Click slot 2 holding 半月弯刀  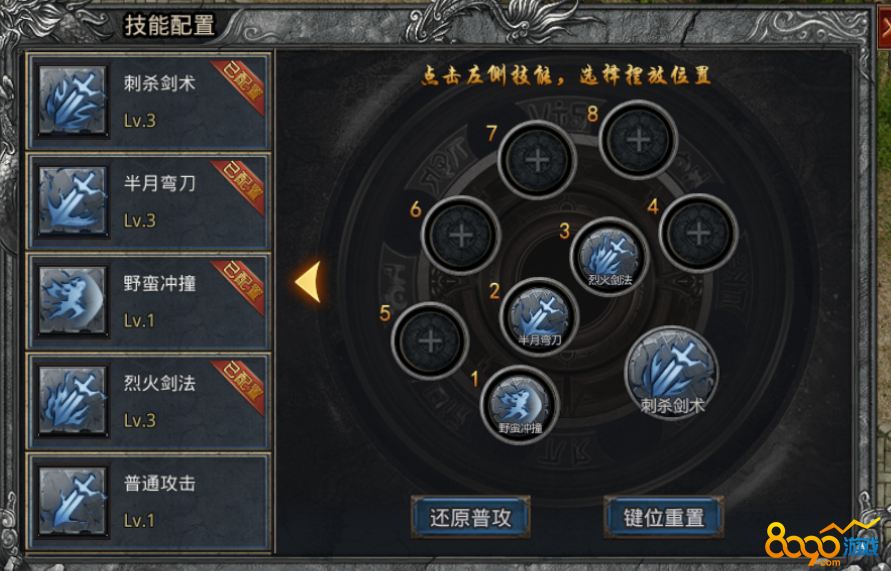click(x=539, y=317)
